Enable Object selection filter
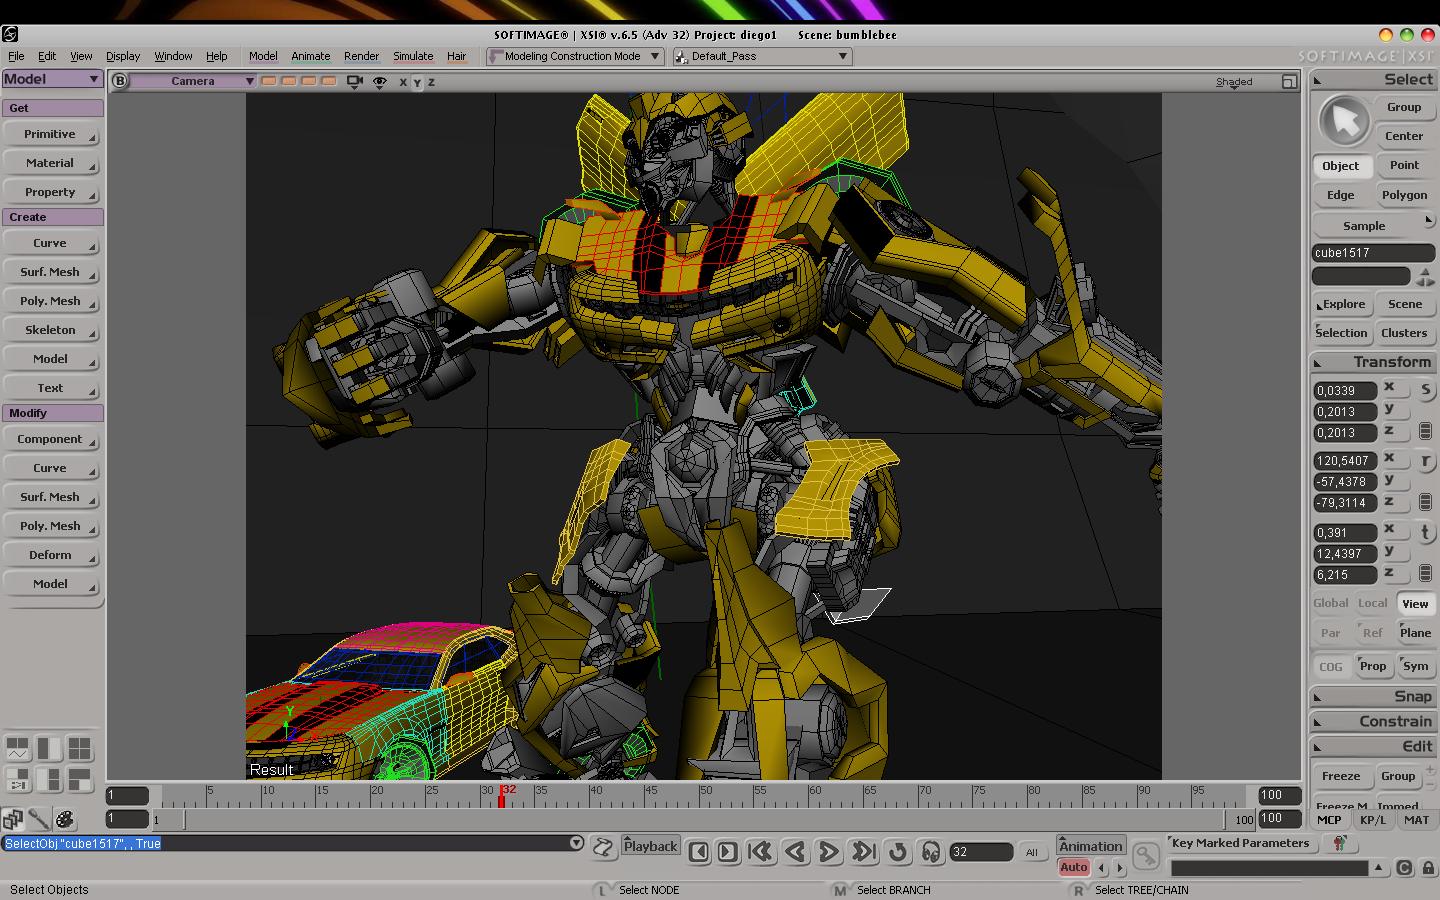The image size is (1440, 900). (1341, 166)
